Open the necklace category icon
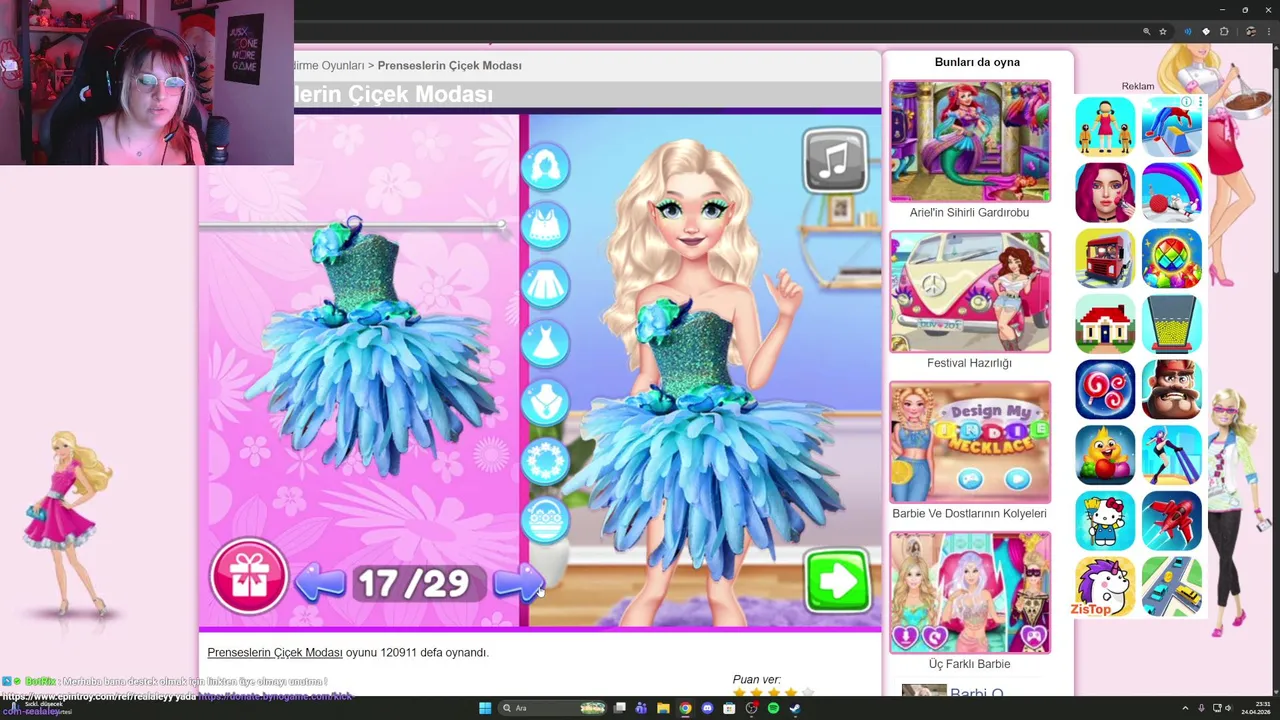This screenshot has width=1280, height=720. (x=545, y=402)
